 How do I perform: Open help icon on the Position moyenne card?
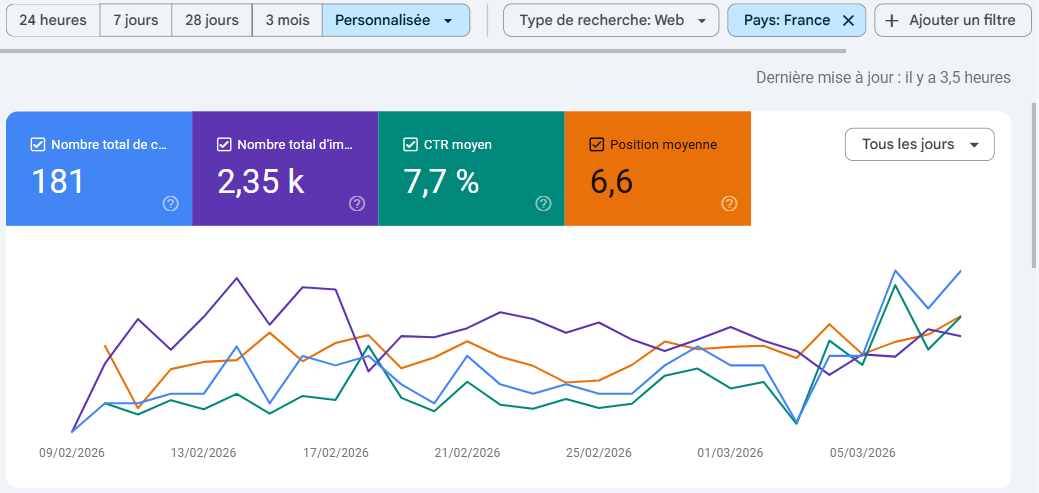pyautogui.click(x=730, y=203)
